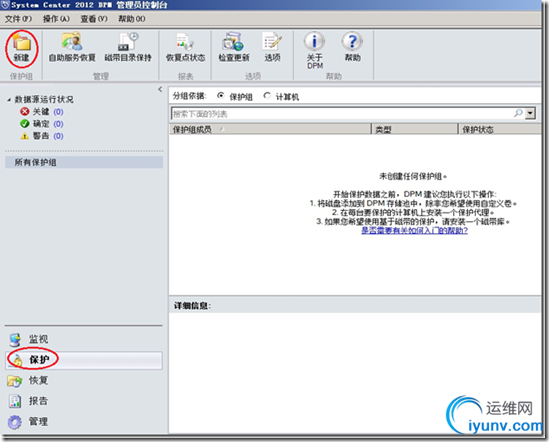Click the yellow 警告 warning icon
Viewport: 549px width, 442px height.
coord(25,136)
